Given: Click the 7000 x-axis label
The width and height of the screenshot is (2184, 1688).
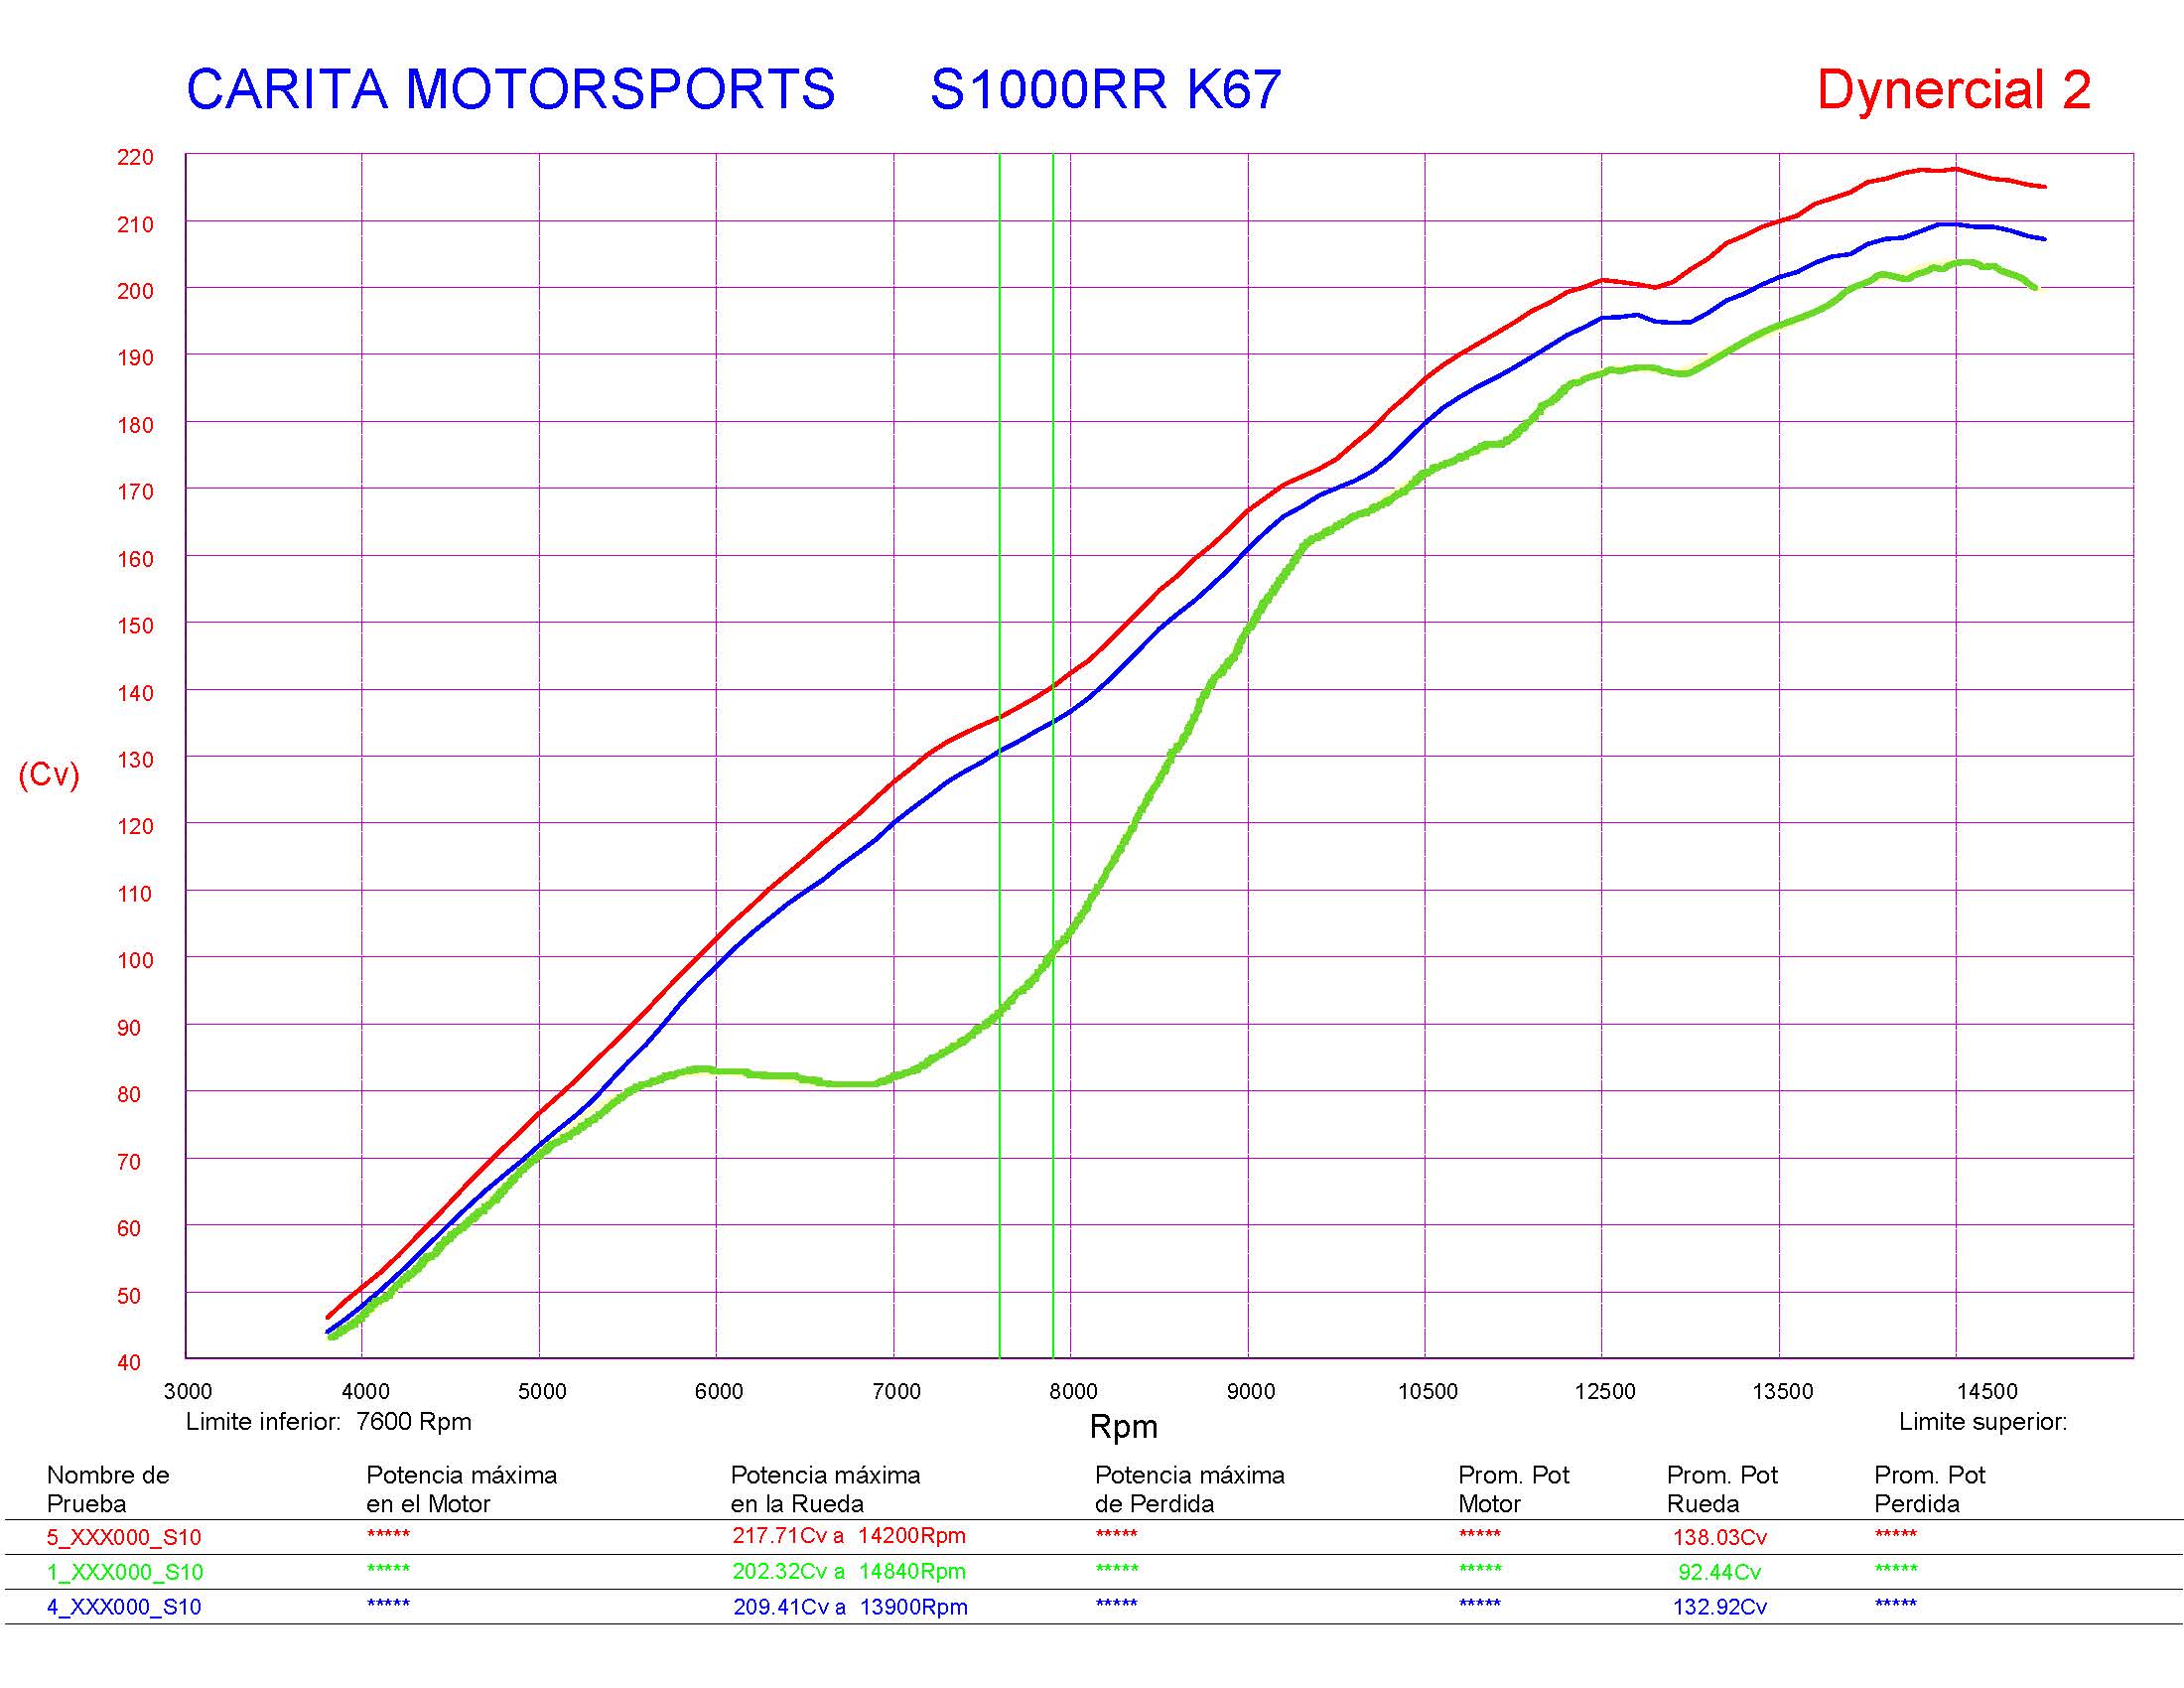Looking at the screenshot, I should pyautogui.click(x=896, y=1391).
